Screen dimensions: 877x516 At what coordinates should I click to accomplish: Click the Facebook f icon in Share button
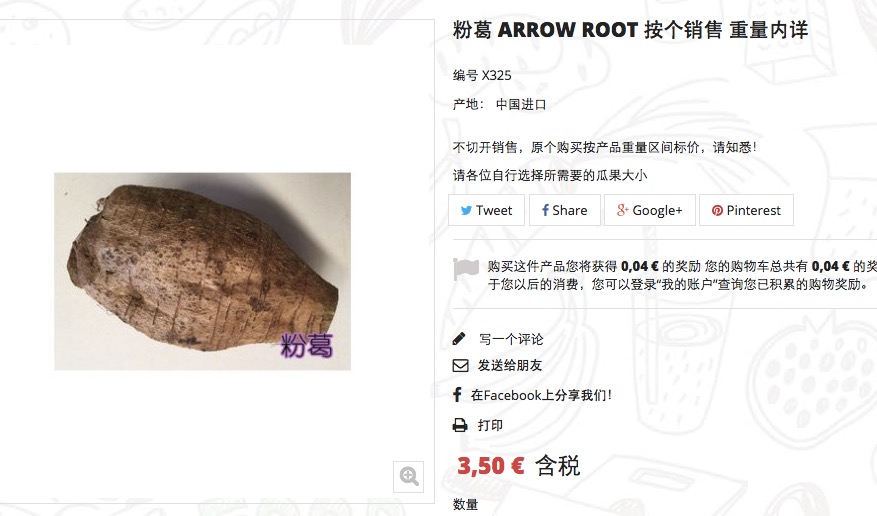click(x=545, y=210)
